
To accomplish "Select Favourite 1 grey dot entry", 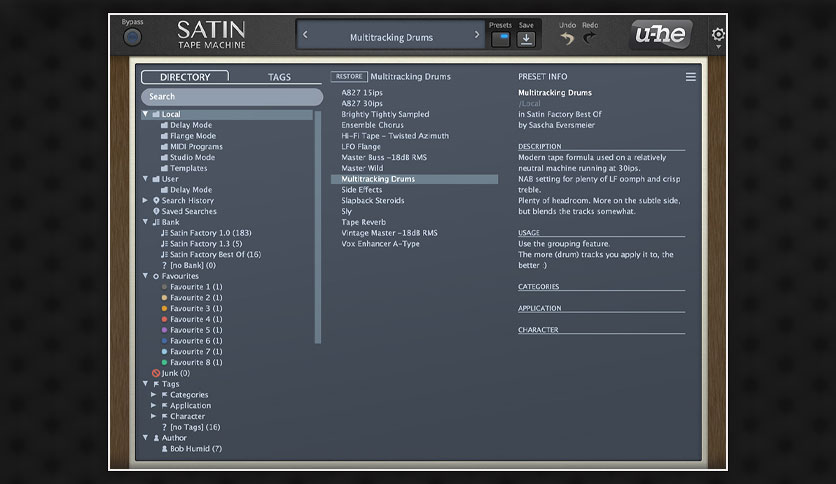I will 191,287.
